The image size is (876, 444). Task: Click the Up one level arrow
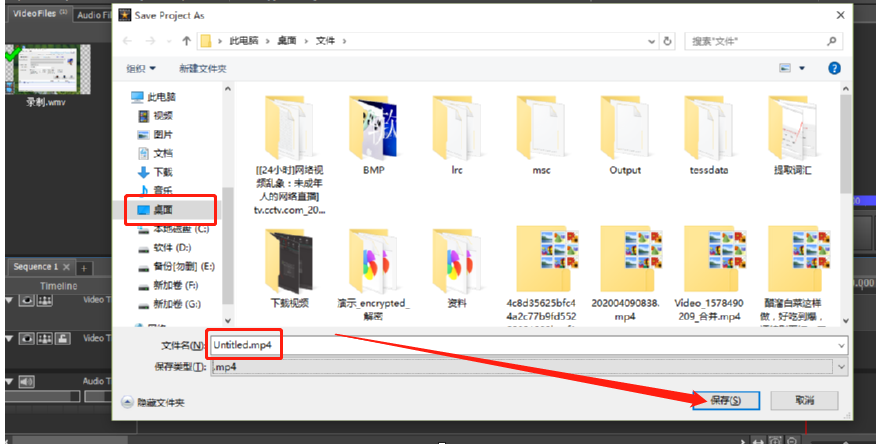pyautogui.click(x=187, y=41)
